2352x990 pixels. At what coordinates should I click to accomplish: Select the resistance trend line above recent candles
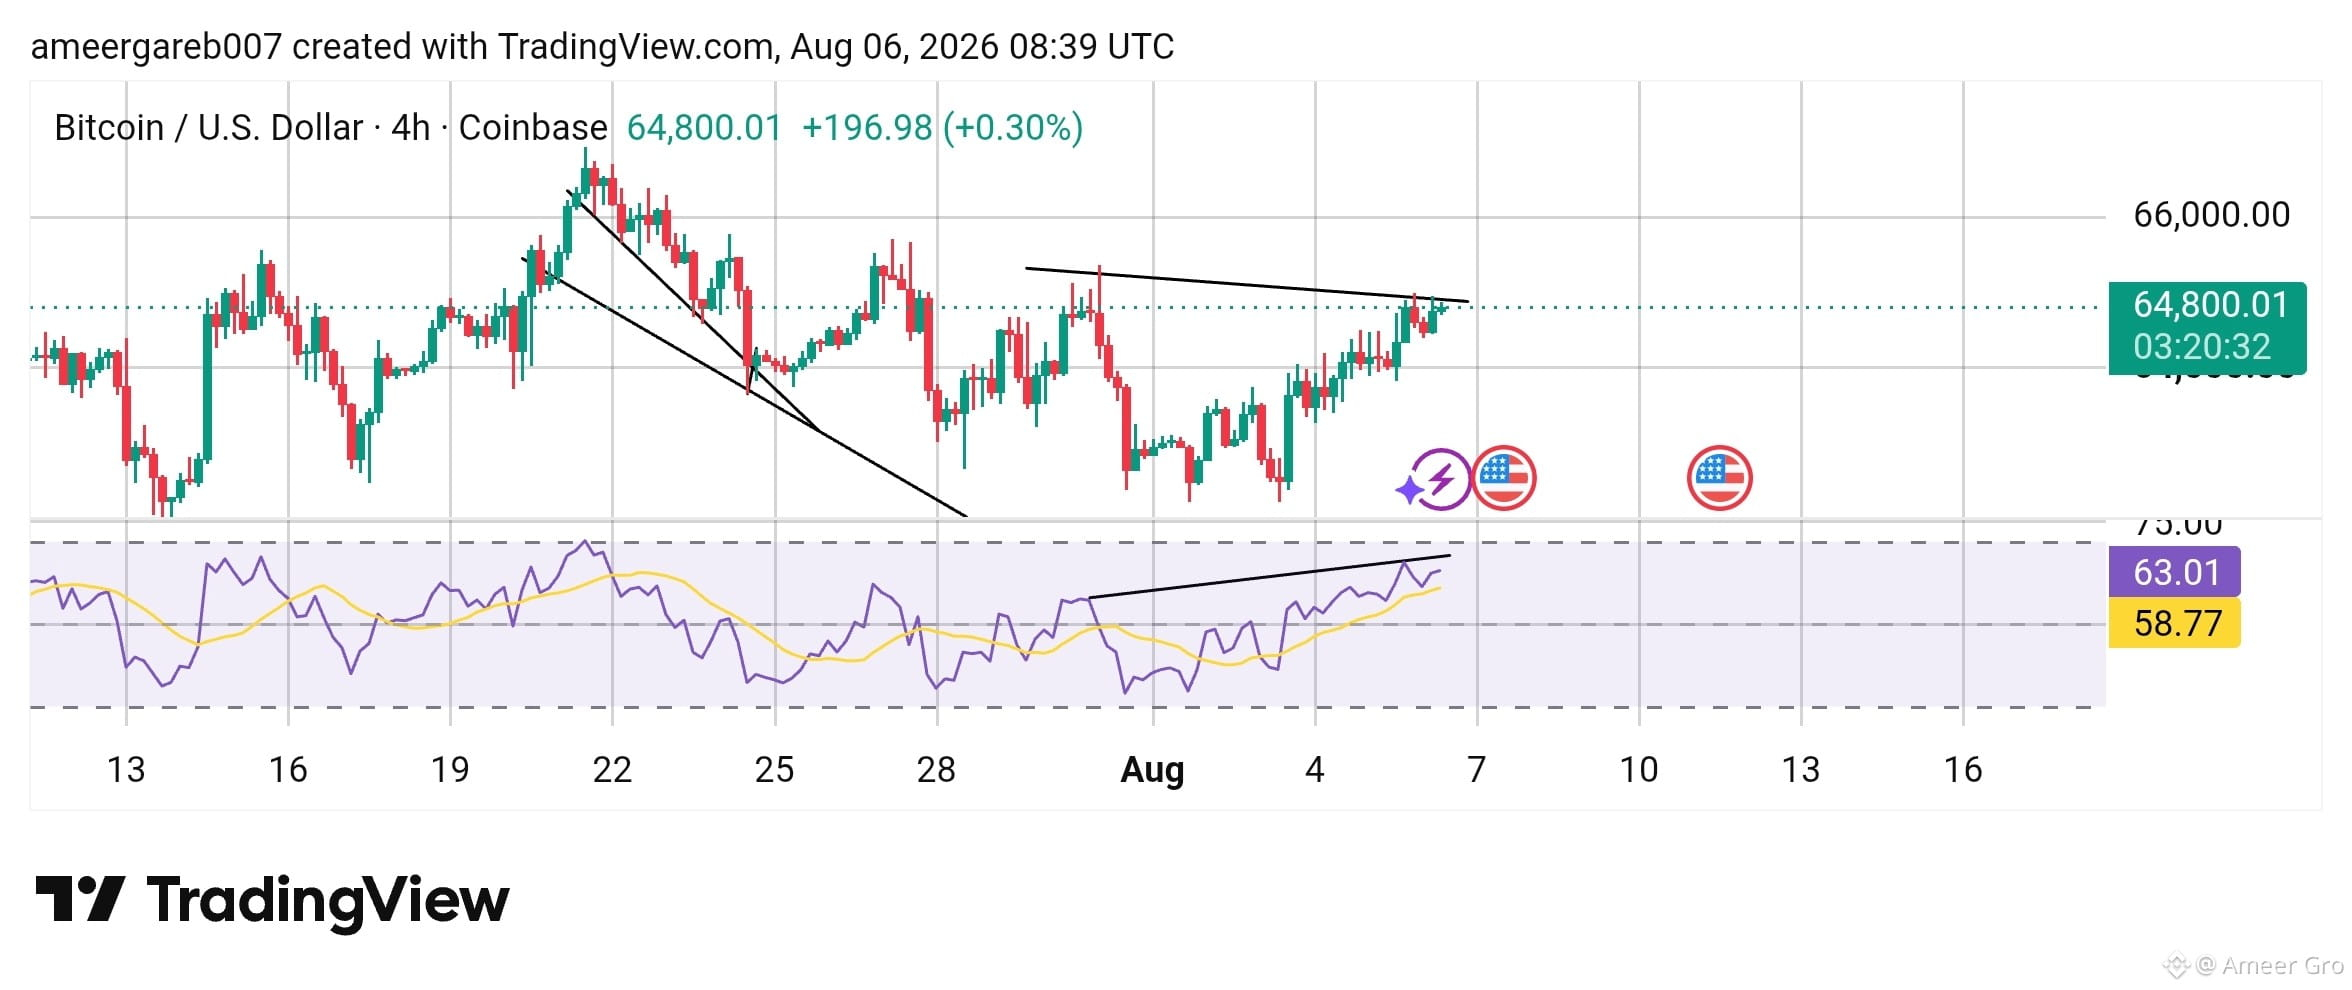(x=1247, y=284)
